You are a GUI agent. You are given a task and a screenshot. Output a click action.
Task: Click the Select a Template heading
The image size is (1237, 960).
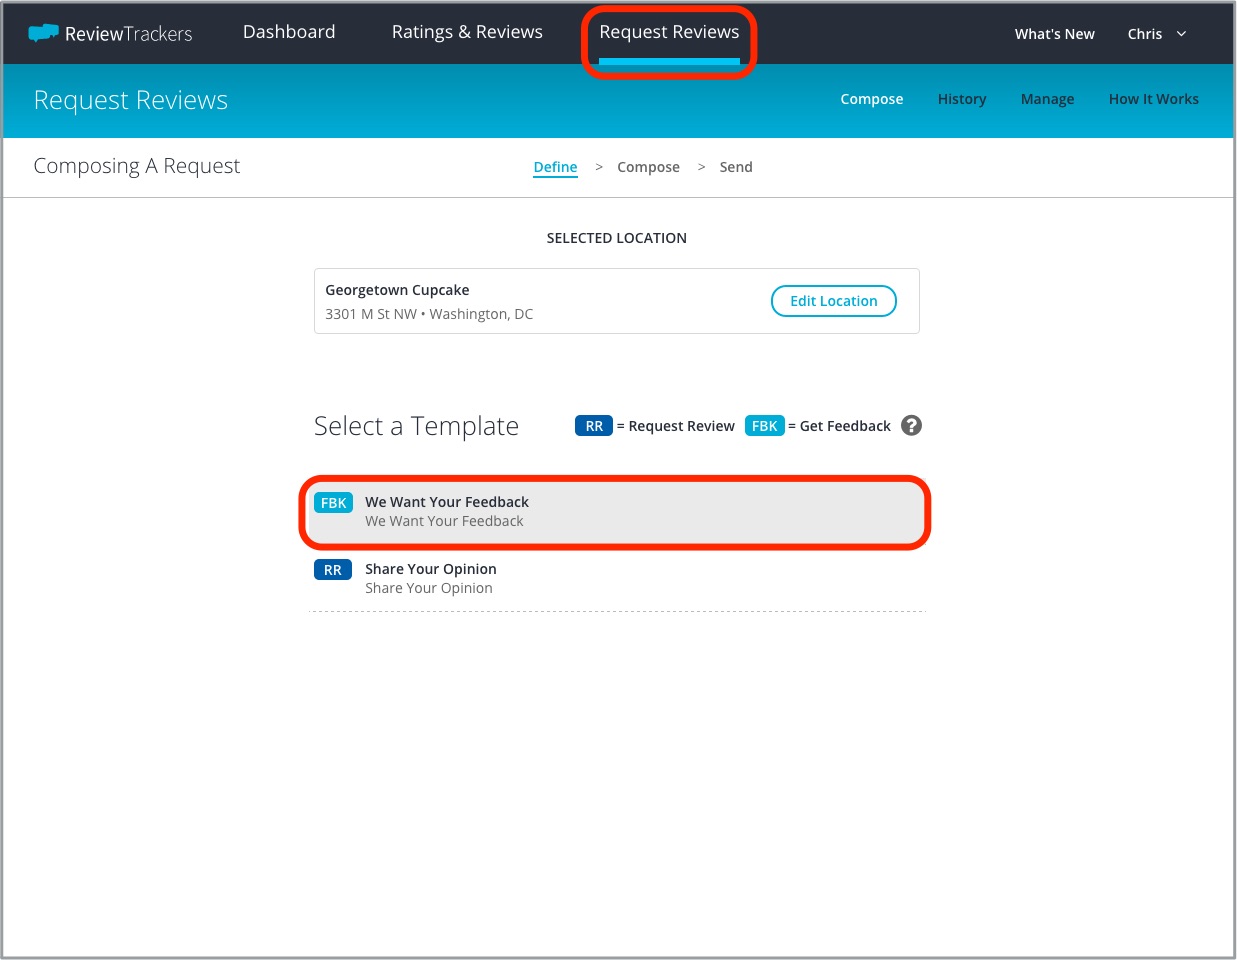(416, 426)
